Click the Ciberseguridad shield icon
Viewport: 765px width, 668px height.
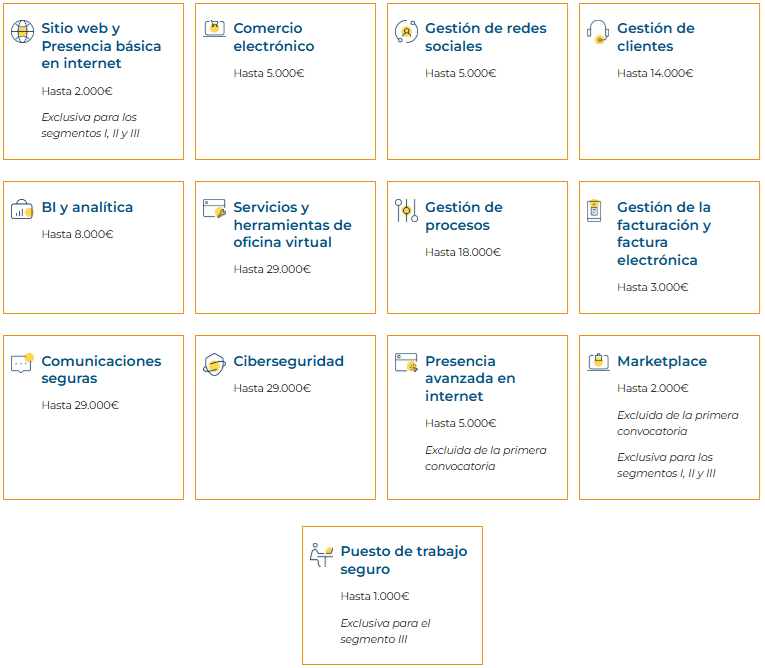(x=214, y=364)
